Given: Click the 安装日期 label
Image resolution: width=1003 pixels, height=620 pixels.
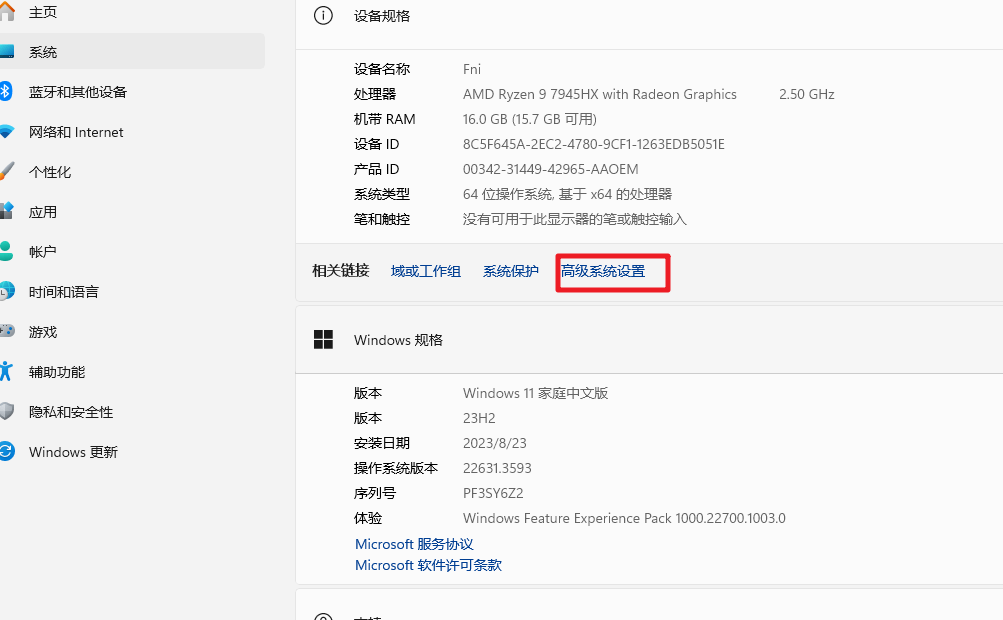Looking at the screenshot, I should pyautogui.click(x=382, y=443).
